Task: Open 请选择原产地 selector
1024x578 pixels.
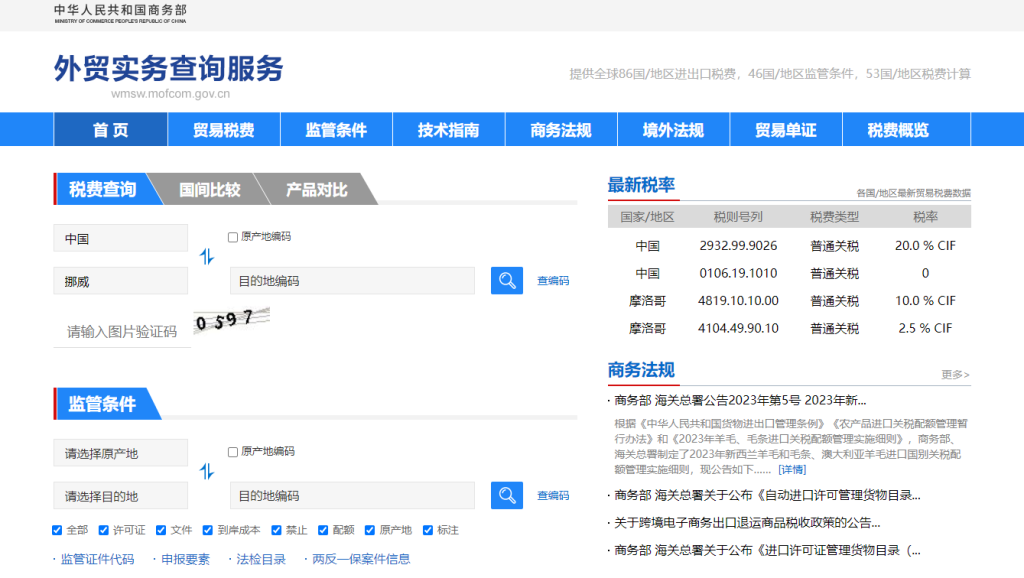Action: [121, 453]
